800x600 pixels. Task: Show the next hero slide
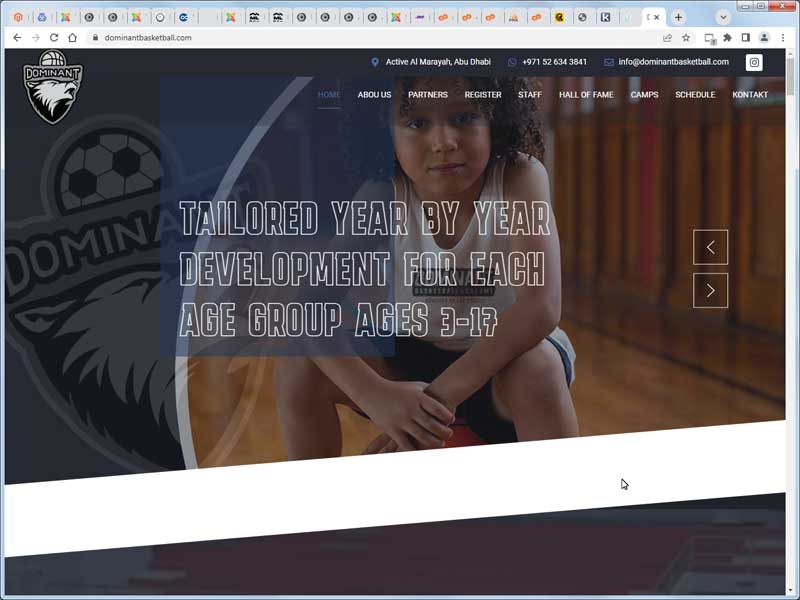point(710,290)
